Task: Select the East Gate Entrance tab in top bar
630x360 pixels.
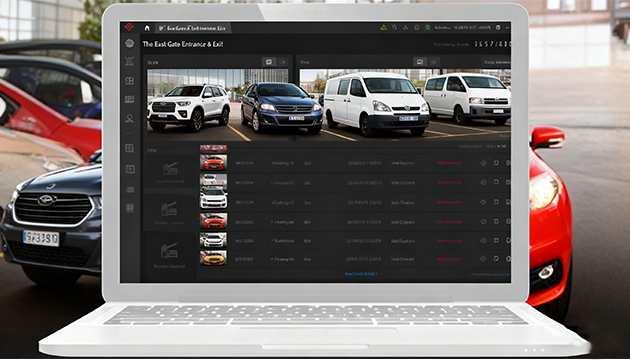Action: [192, 28]
